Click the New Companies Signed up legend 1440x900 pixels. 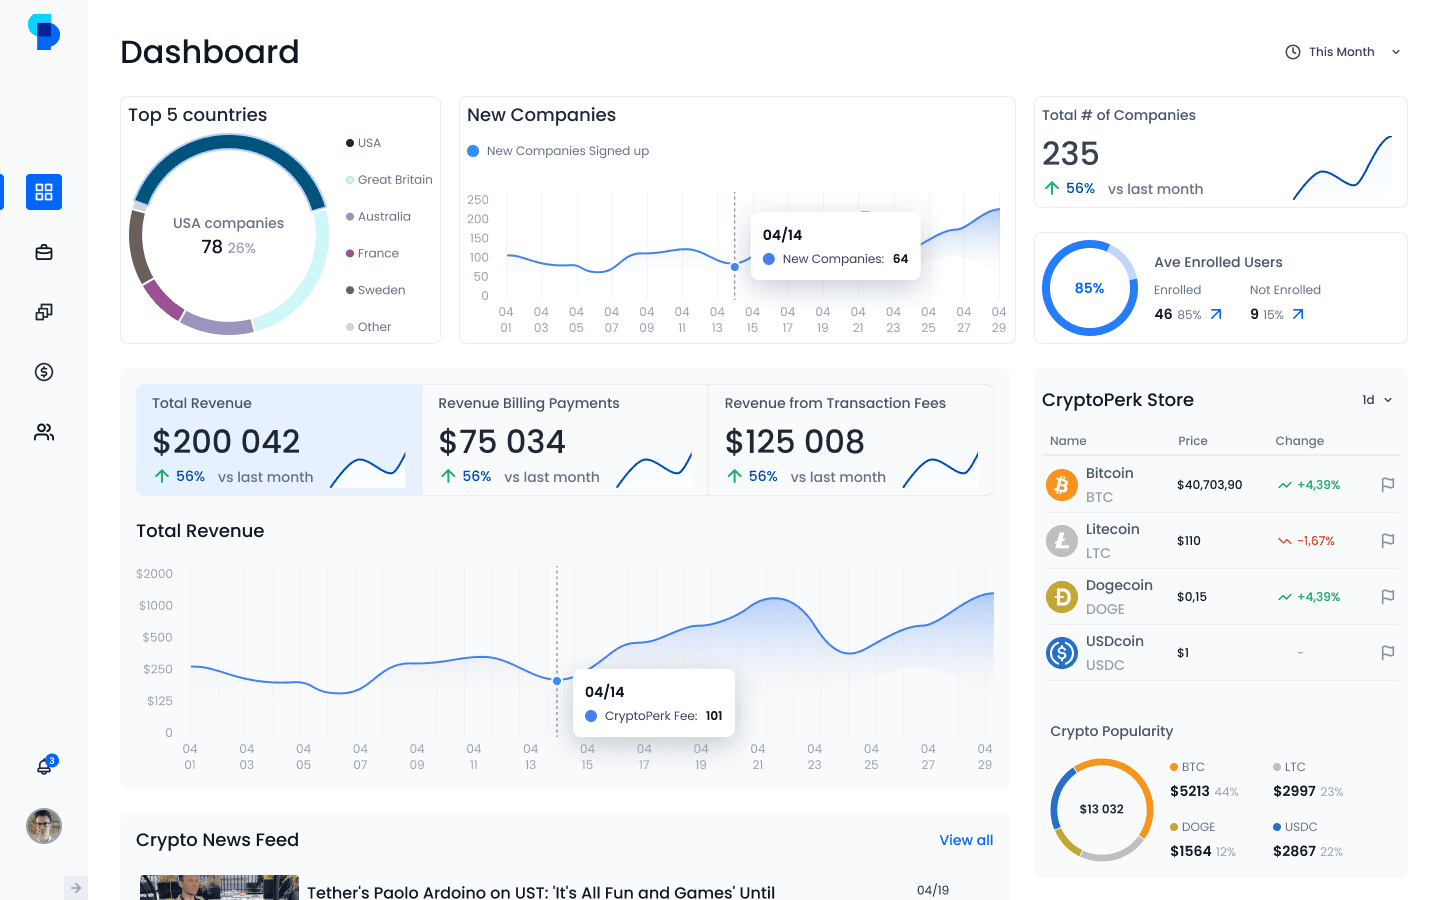tap(558, 151)
